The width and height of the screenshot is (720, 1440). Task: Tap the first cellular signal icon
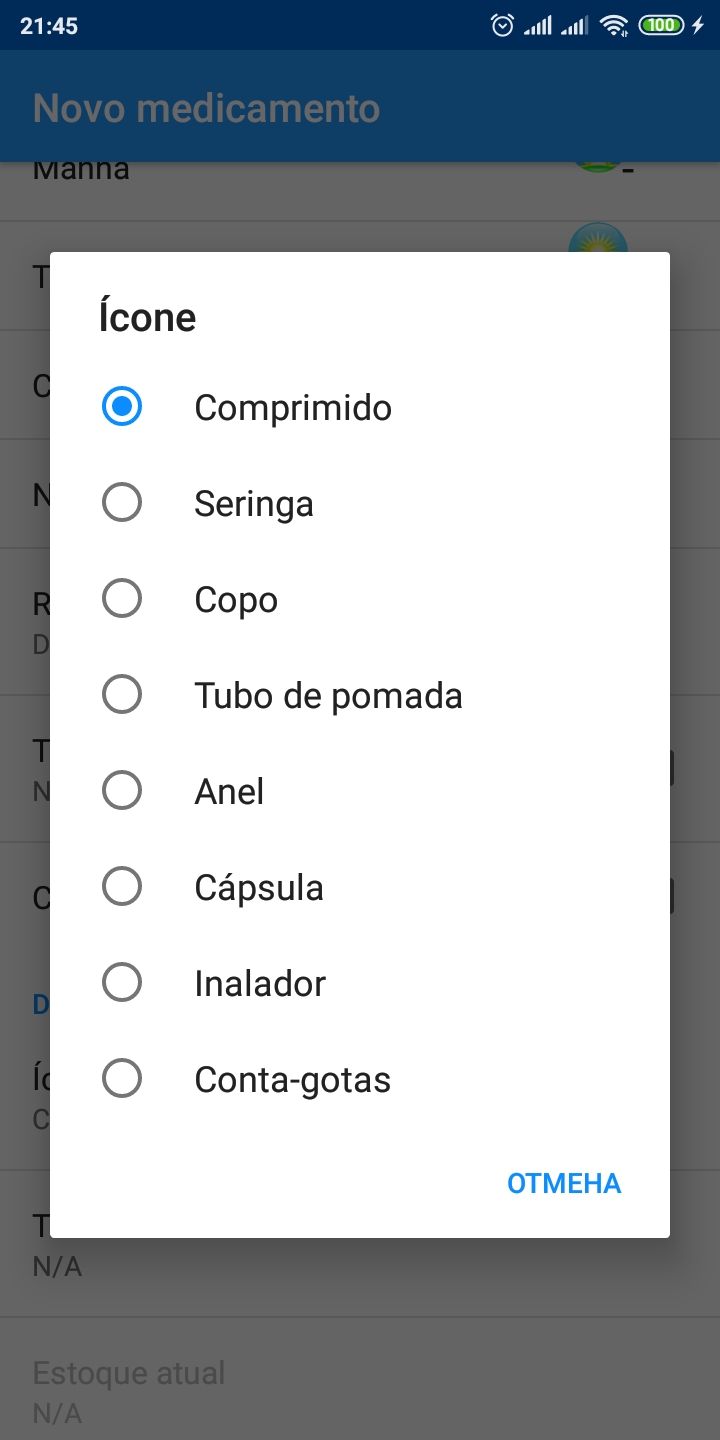(x=538, y=25)
